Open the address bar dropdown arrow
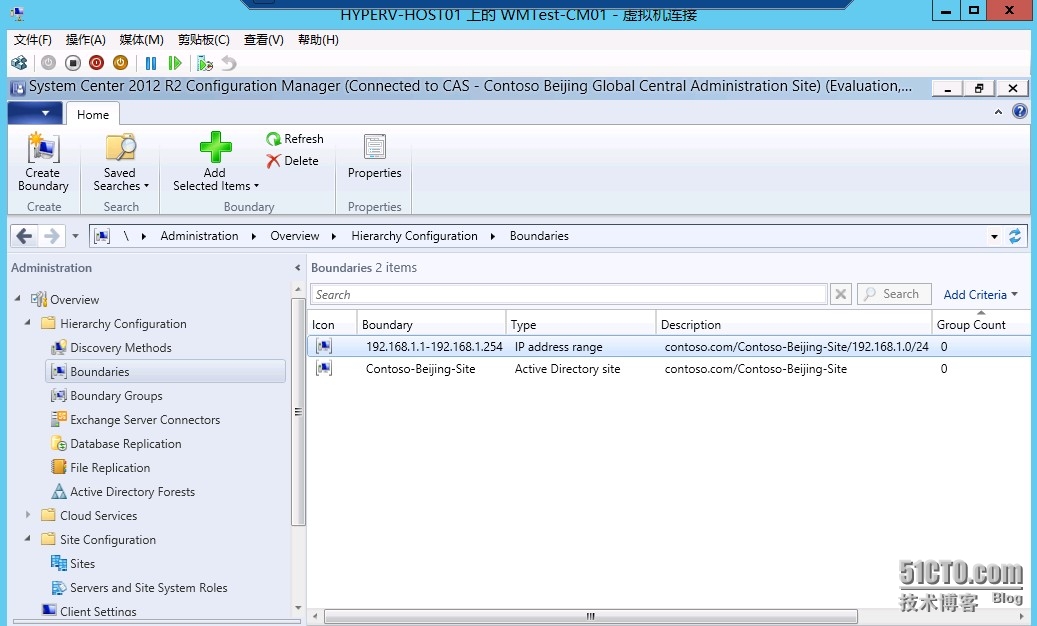Image resolution: width=1037 pixels, height=626 pixels. pos(994,236)
